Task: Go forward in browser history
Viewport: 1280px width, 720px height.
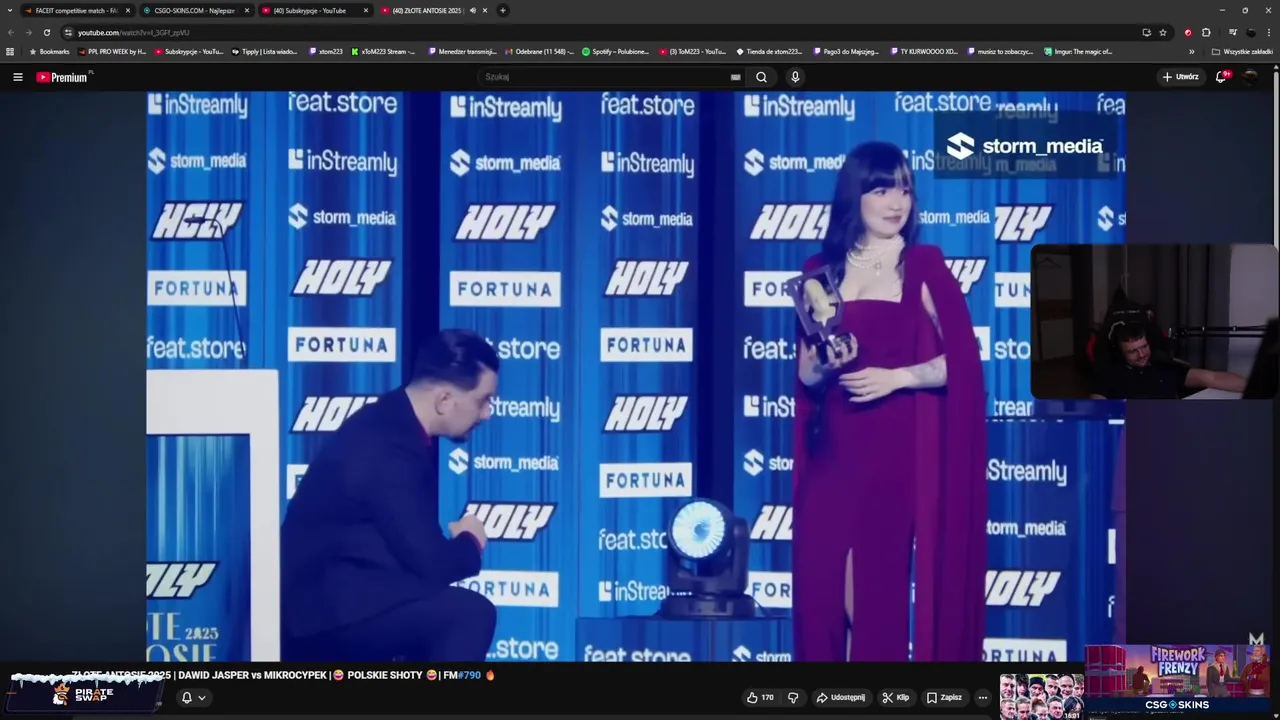Action: [x=28, y=32]
